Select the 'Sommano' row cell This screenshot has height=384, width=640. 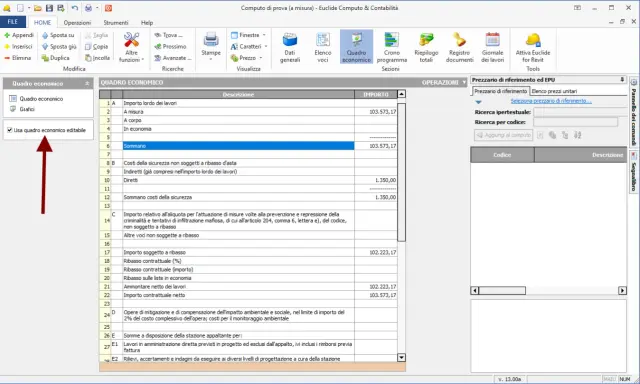tap(238, 146)
